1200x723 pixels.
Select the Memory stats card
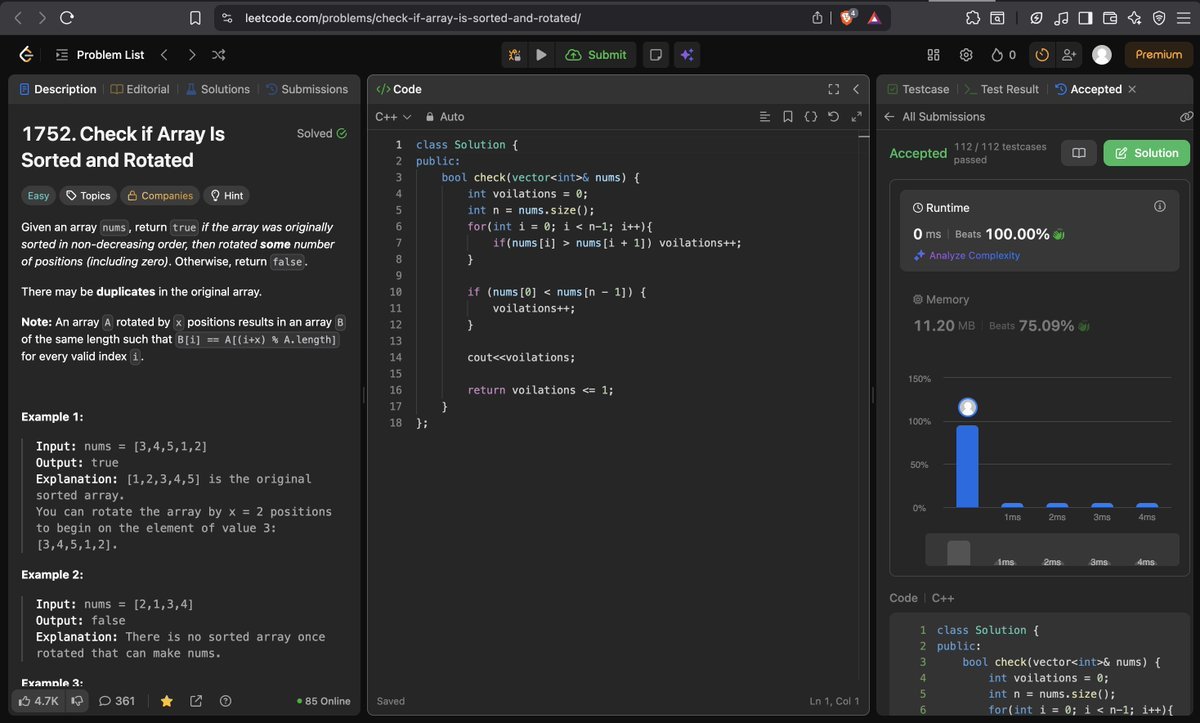click(x=1040, y=313)
